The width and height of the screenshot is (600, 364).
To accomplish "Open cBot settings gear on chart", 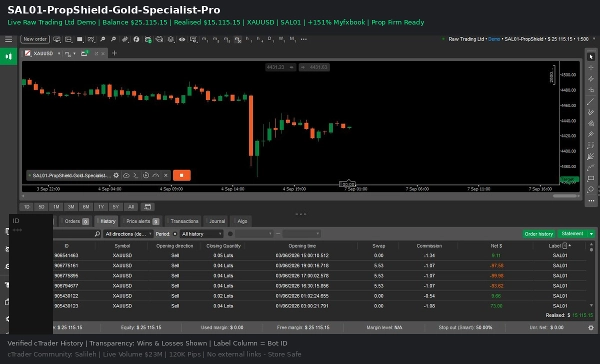I will tap(116, 175).
